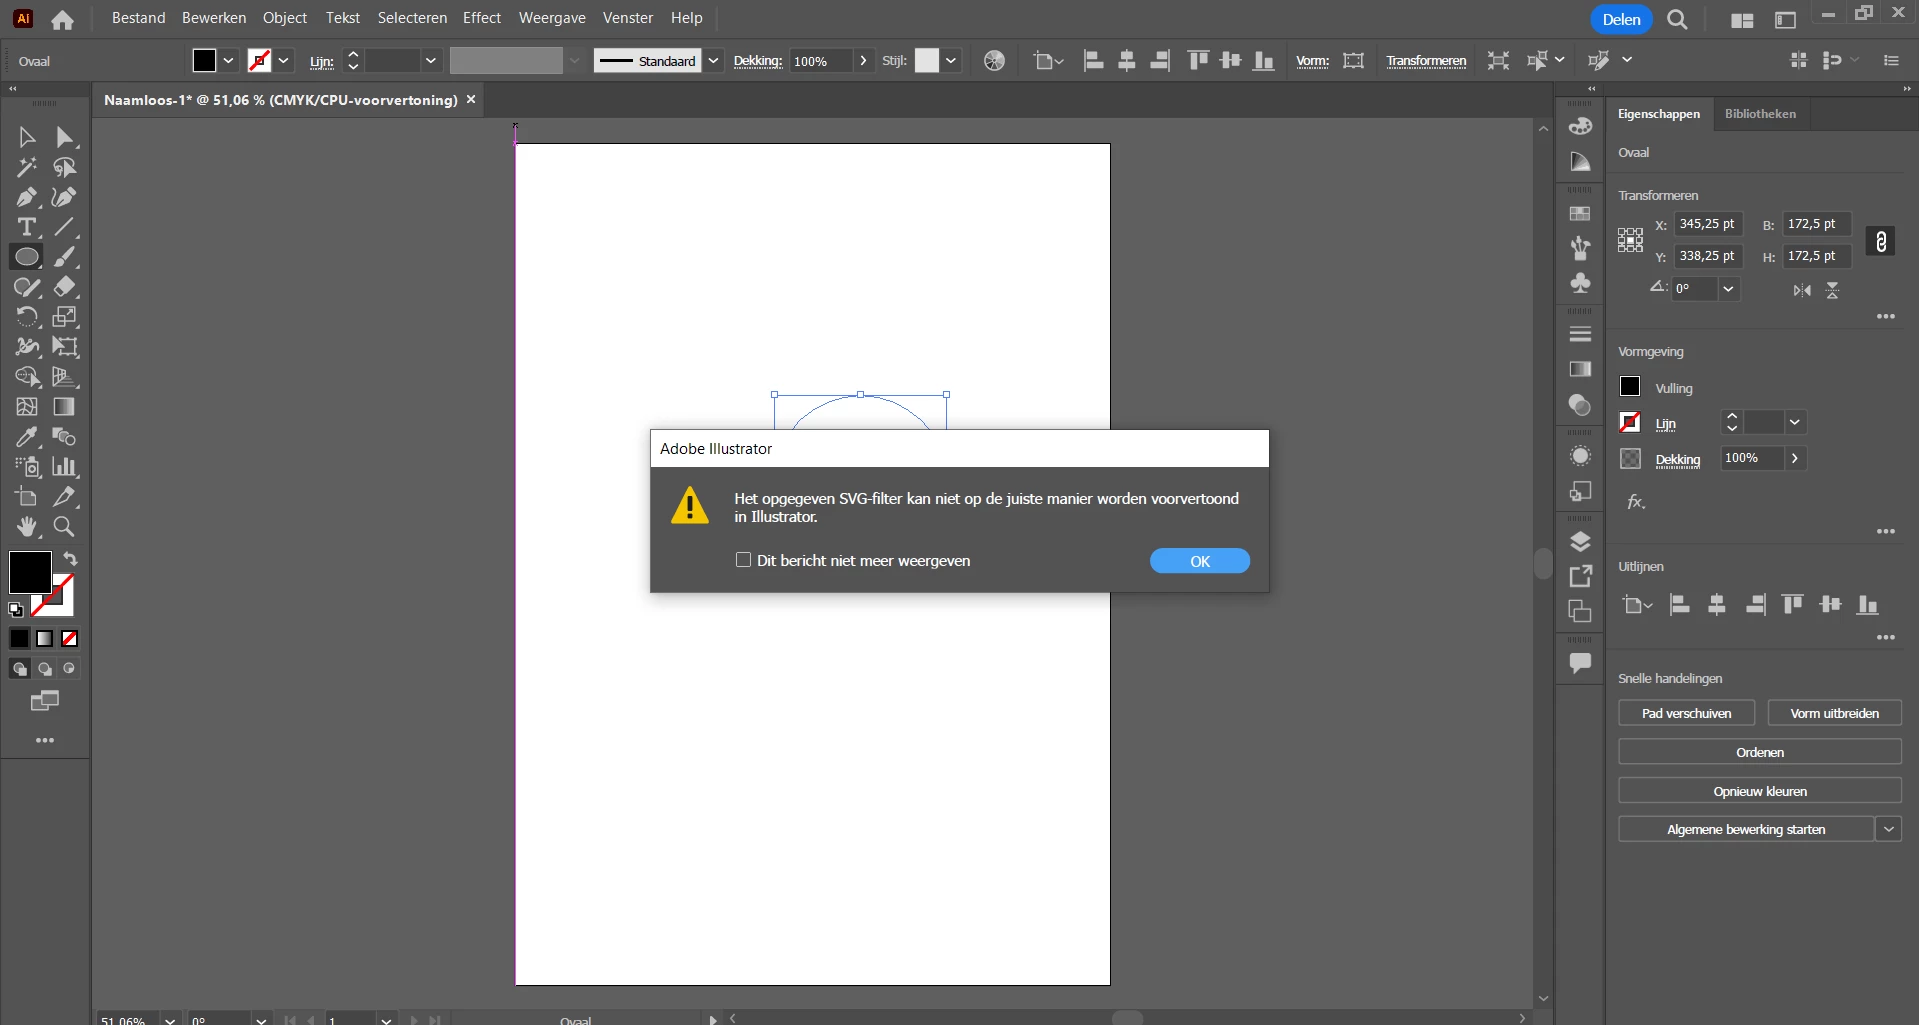Screen dimensions: 1919x1025
Task: Select the Paintbrush tool
Action: (x=65, y=257)
